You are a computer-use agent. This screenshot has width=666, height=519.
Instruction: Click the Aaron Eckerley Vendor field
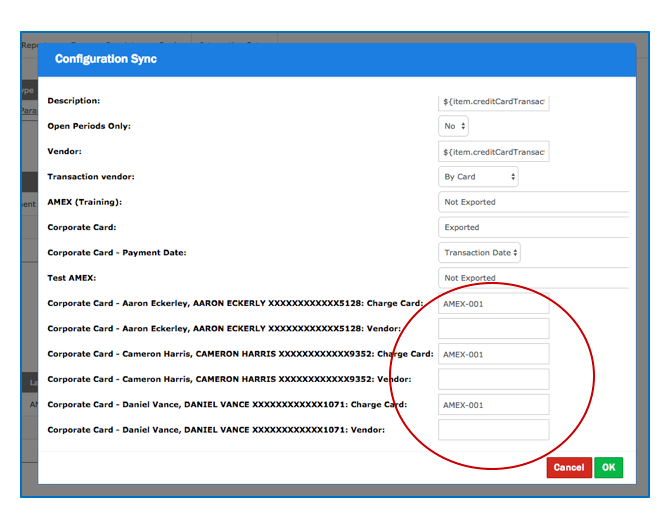[x=494, y=329]
